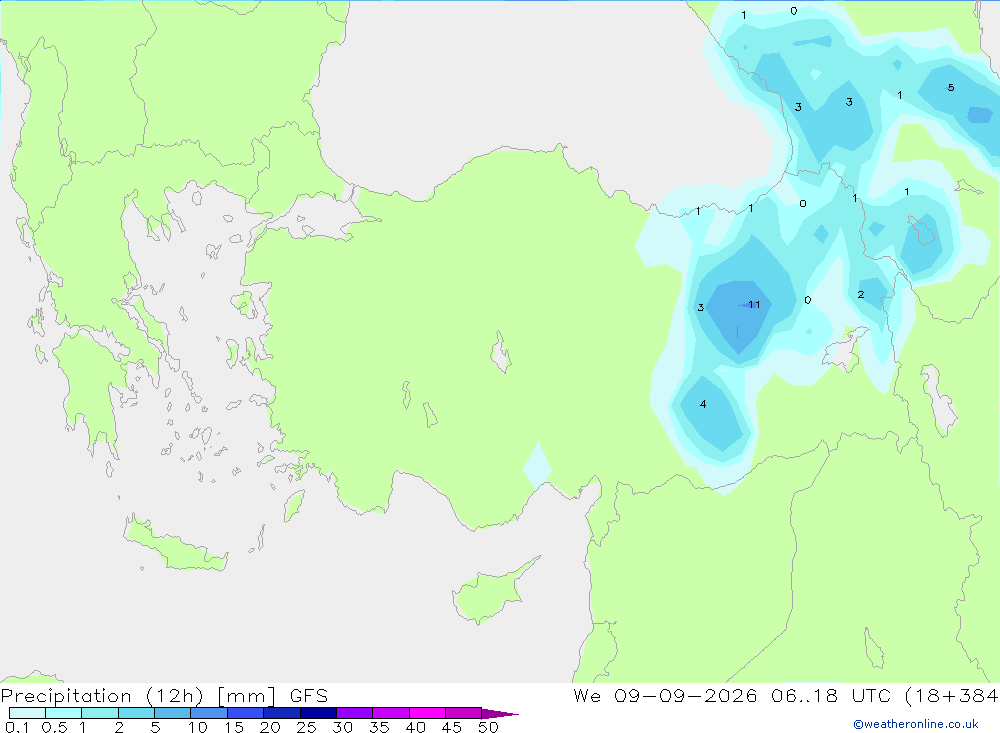This screenshot has height=733, width=1000.
Task: Click the legend label 50
Action: (x=488, y=727)
